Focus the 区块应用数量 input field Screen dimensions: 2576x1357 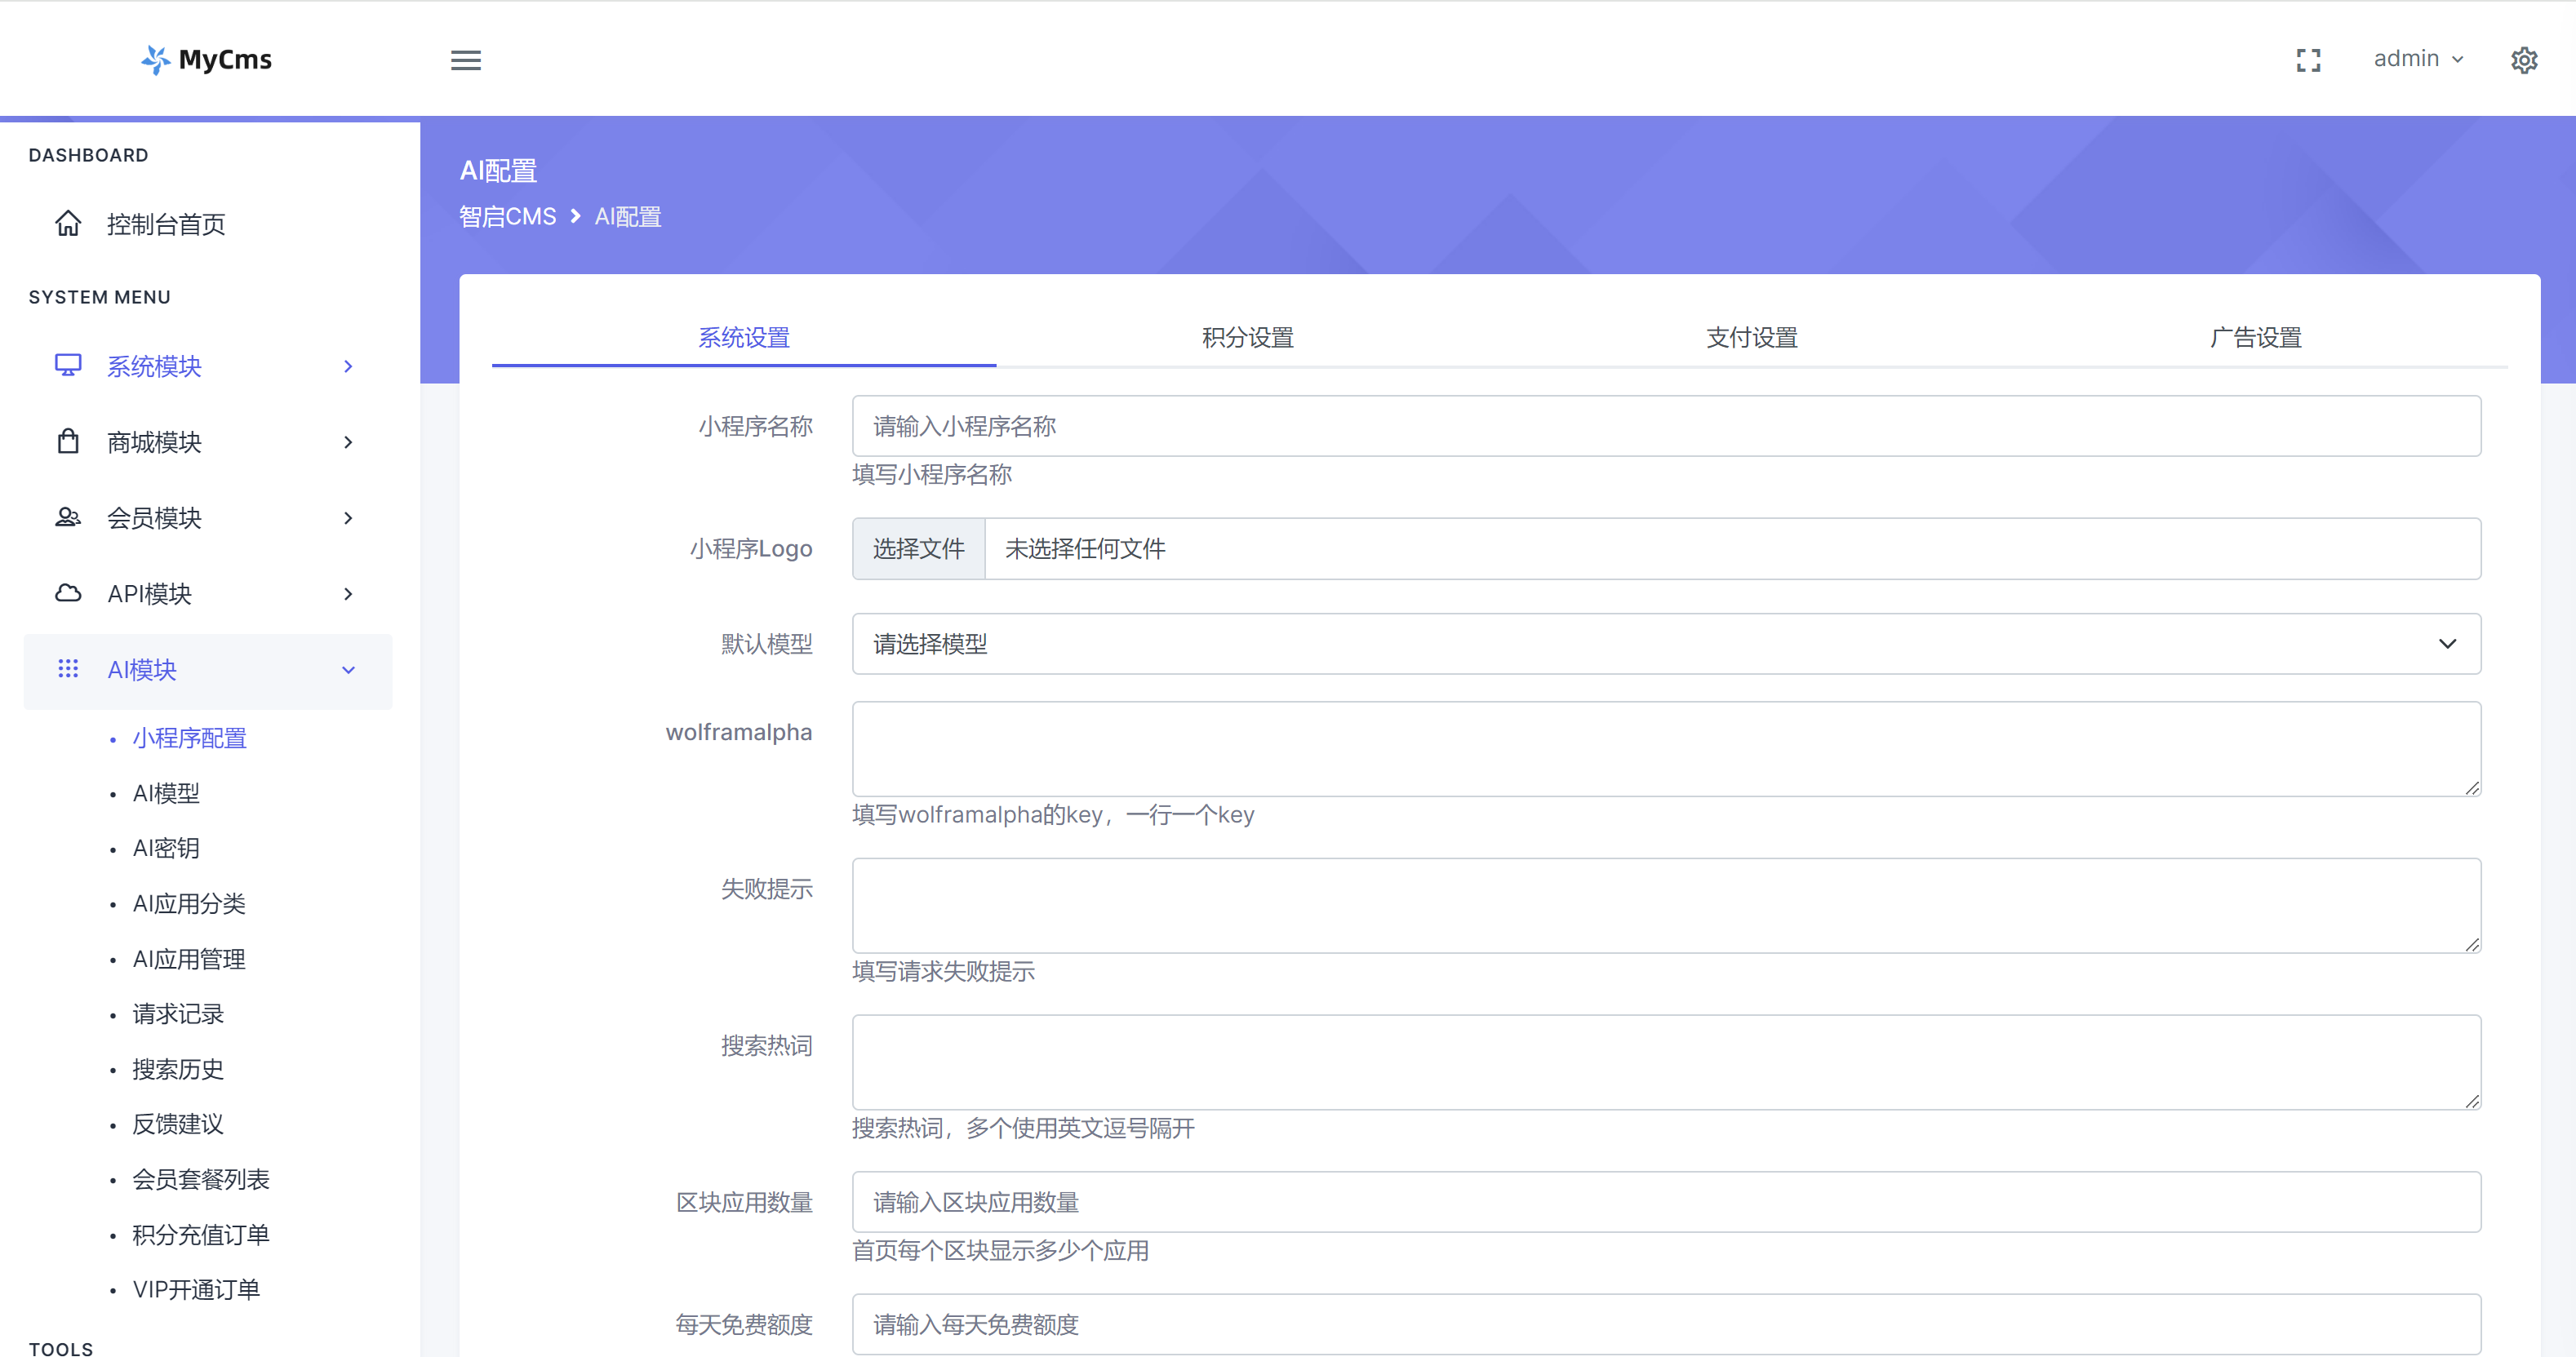1666,1202
